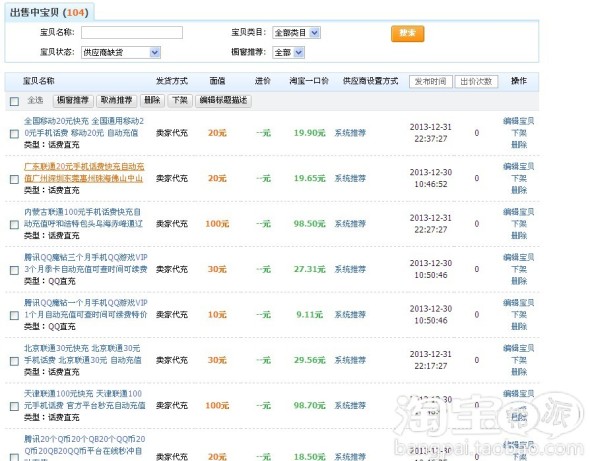This screenshot has width=590, height=461.
Task: Open the 宝贝类目 全部类目 dropdown
Action: click(297, 33)
